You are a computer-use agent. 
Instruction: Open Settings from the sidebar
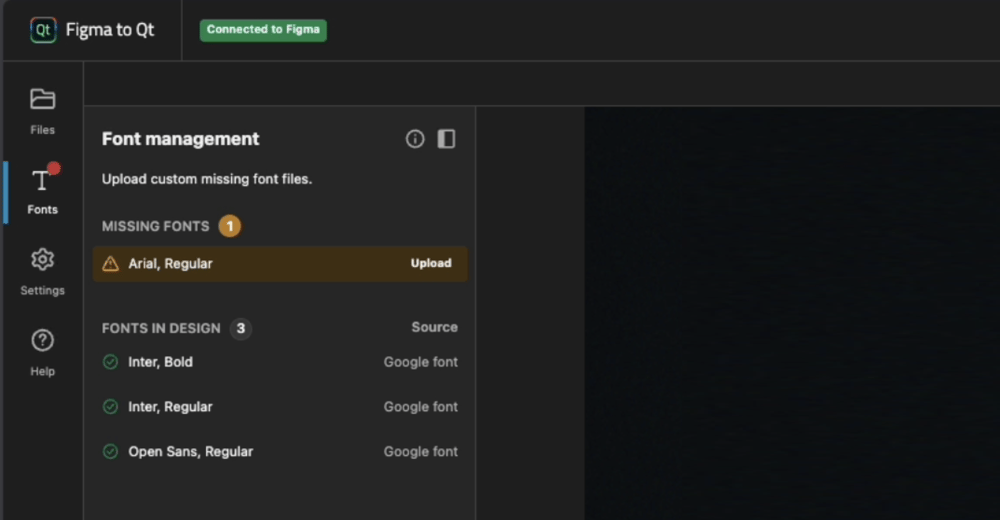[42, 271]
